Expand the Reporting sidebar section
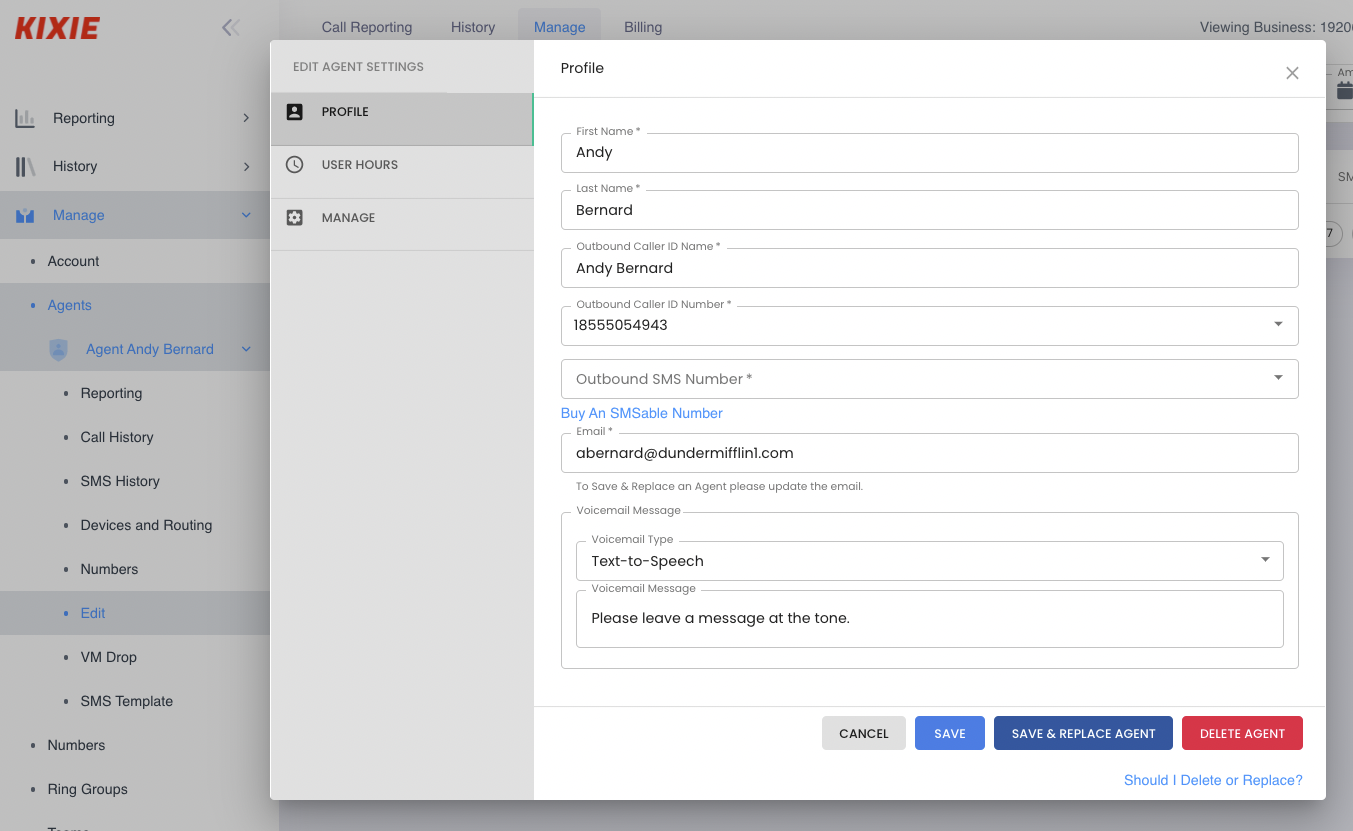This screenshot has height=831, width=1353. [246, 118]
